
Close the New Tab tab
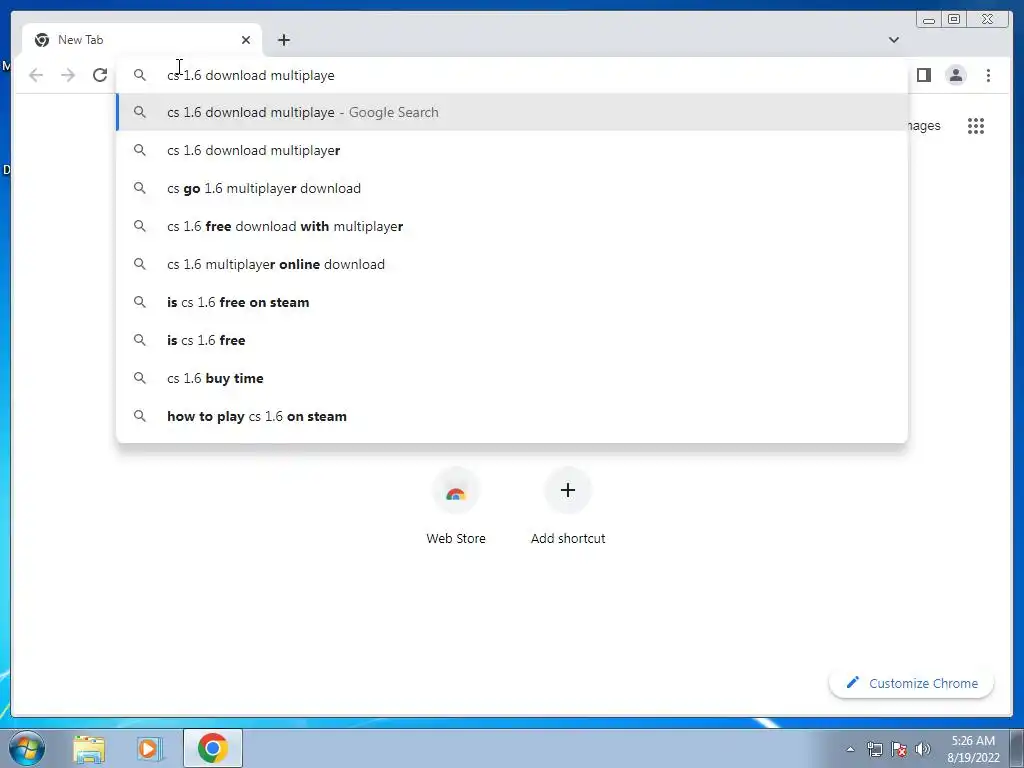point(246,40)
